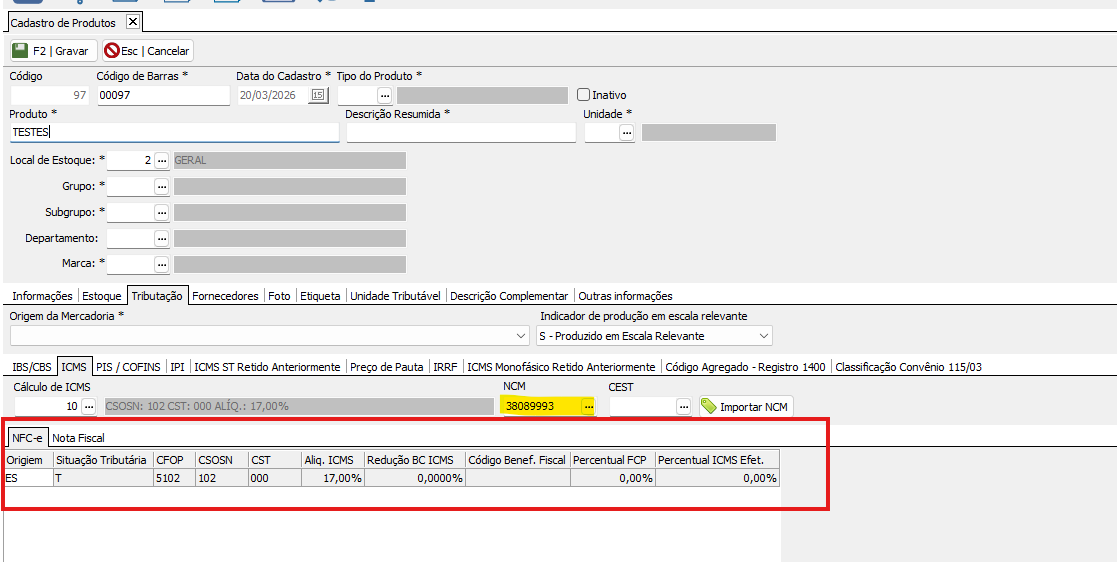Expand the Origem da Mercadoria dropdown
1117x562 pixels.
tap(520, 336)
